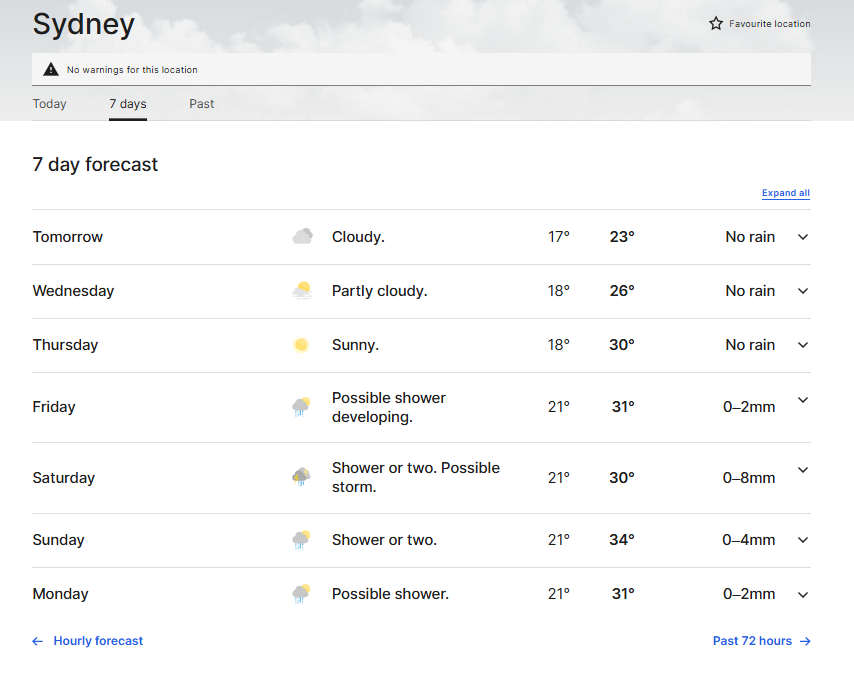Click the Thursday row label
Image resolution: width=854 pixels, height=673 pixels.
[65, 345]
